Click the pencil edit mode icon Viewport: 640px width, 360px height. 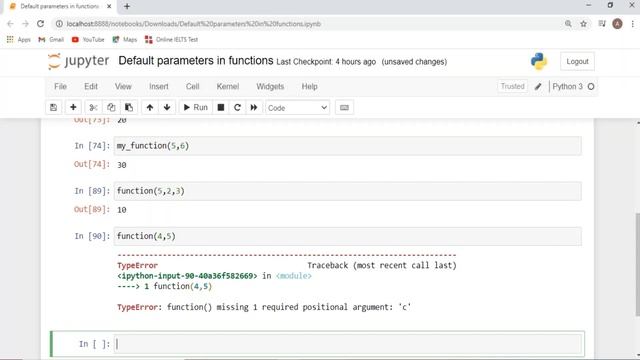point(538,87)
